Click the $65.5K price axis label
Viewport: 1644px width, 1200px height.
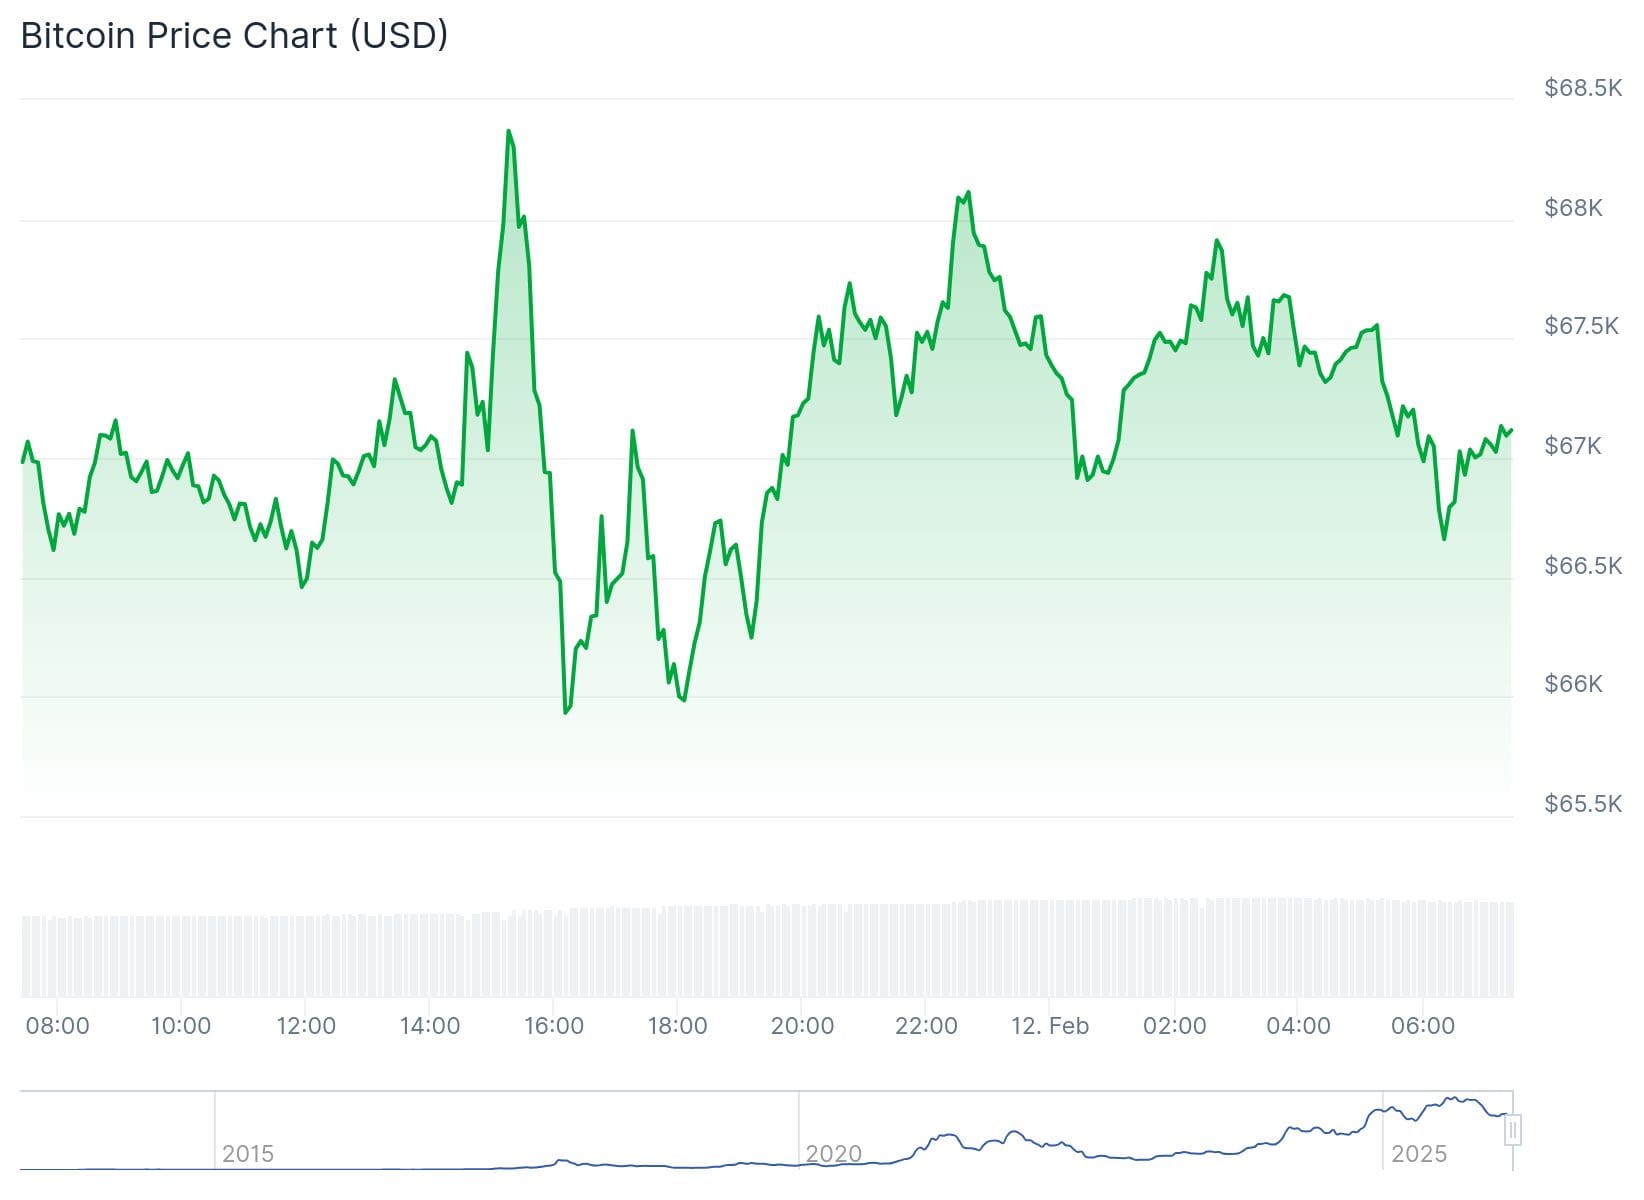(x=1582, y=804)
